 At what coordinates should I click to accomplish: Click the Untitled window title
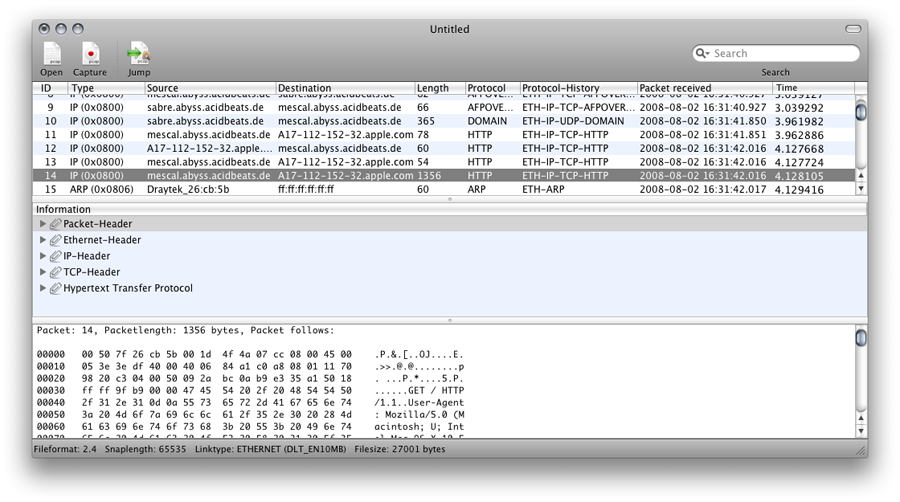point(449,29)
